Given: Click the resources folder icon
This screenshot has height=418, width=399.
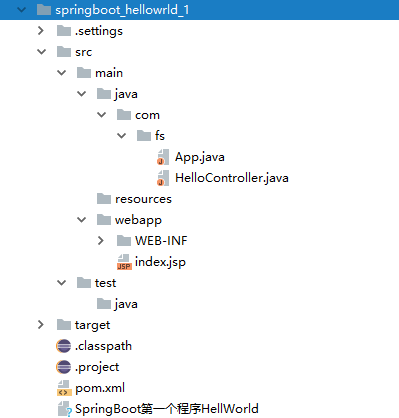Looking at the screenshot, I should [104, 199].
